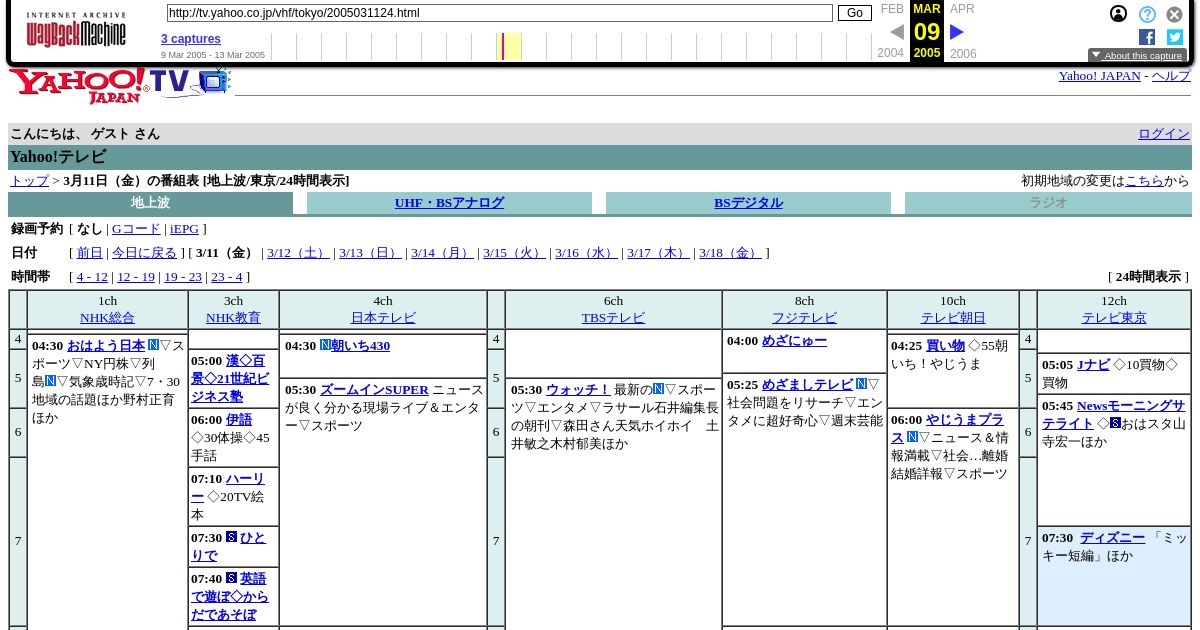The height and width of the screenshot is (630, 1200).
Task: Open program 買い物 on テレビ朝日
Action: click(x=945, y=346)
